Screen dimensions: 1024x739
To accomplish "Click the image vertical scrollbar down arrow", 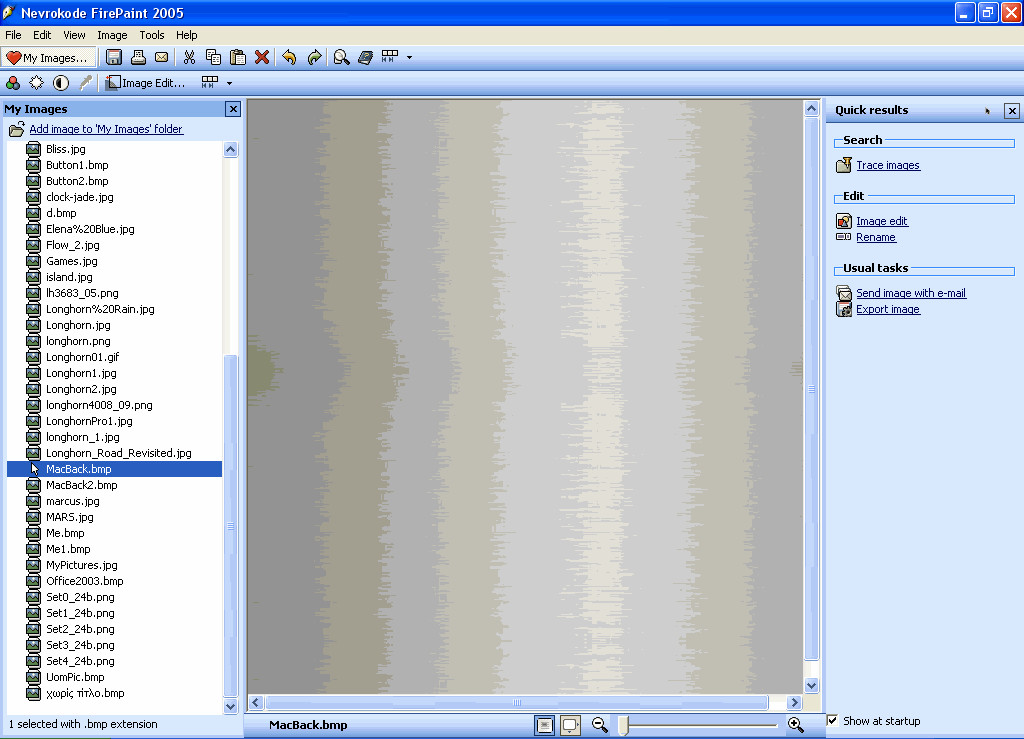I will coord(811,685).
